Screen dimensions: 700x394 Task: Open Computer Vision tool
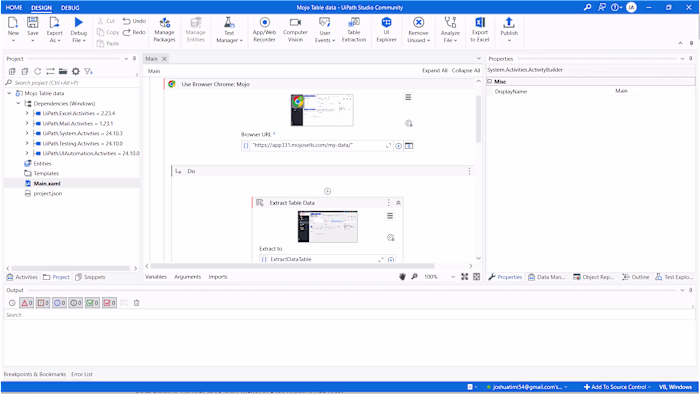295,30
